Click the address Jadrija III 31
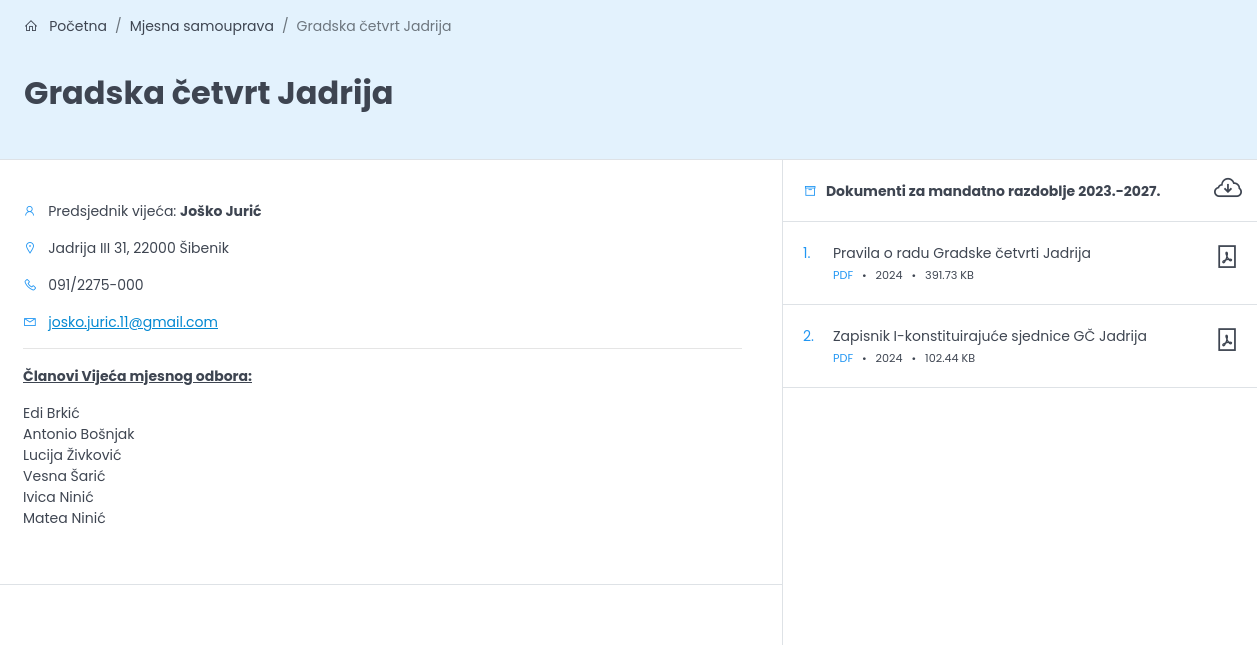This screenshot has width=1257, height=645. pos(138,248)
